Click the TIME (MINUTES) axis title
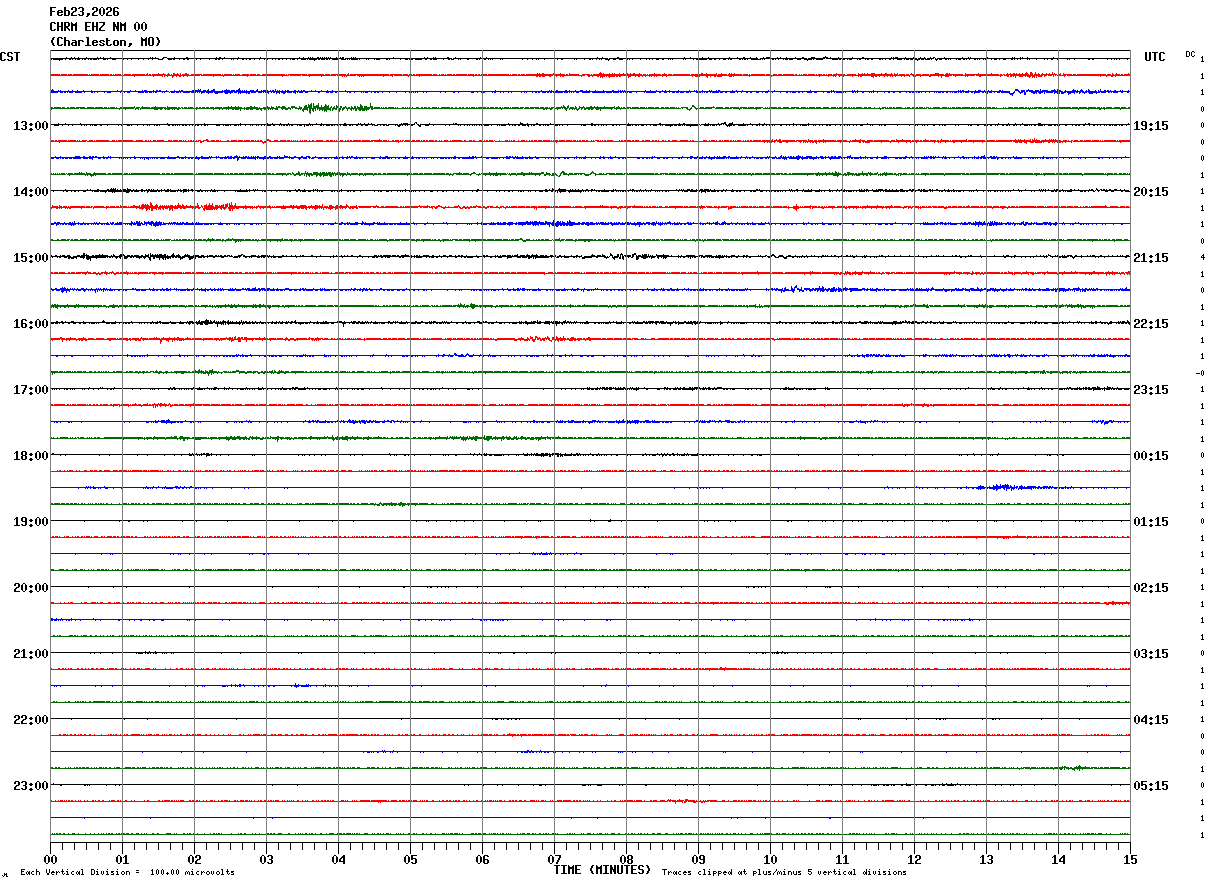1210x886 pixels. [602, 870]
